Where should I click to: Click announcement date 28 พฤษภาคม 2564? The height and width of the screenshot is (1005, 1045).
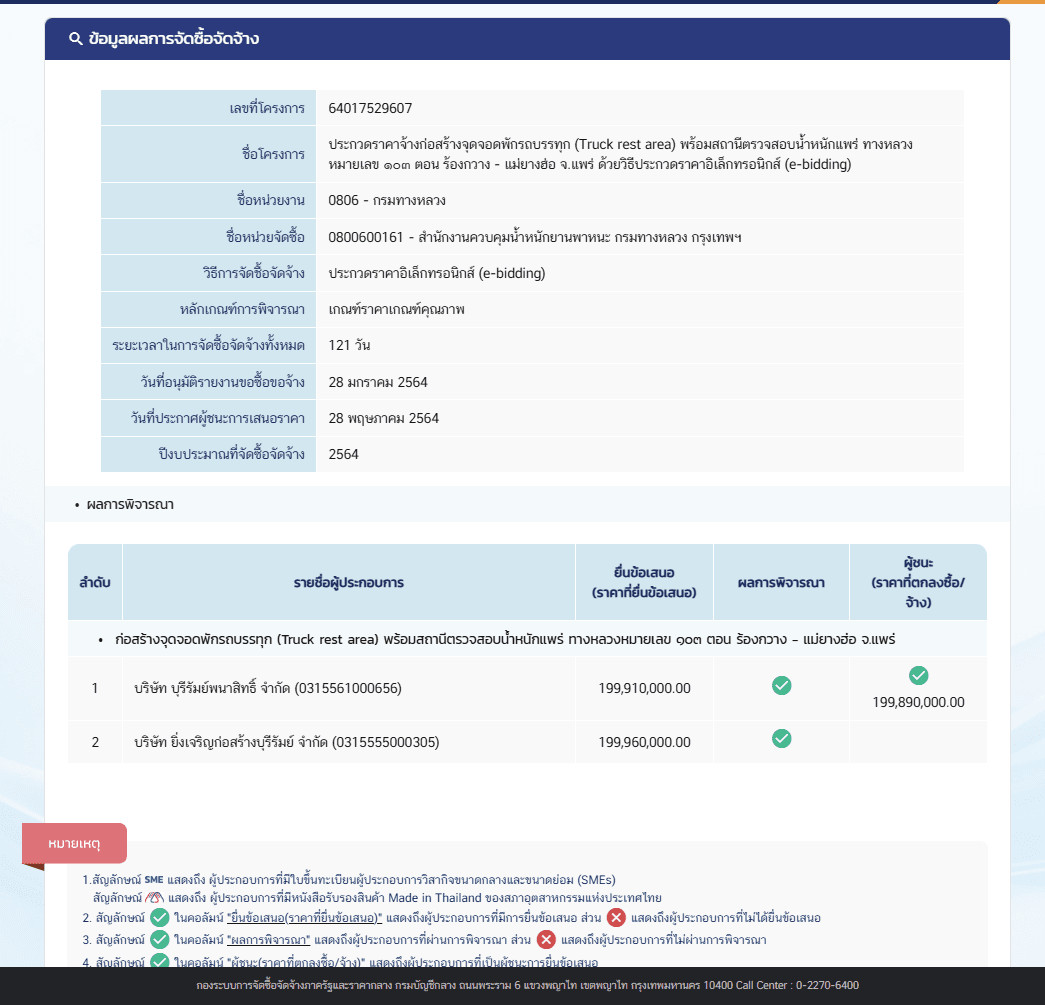pyautogui.click(x=383, y=418)
